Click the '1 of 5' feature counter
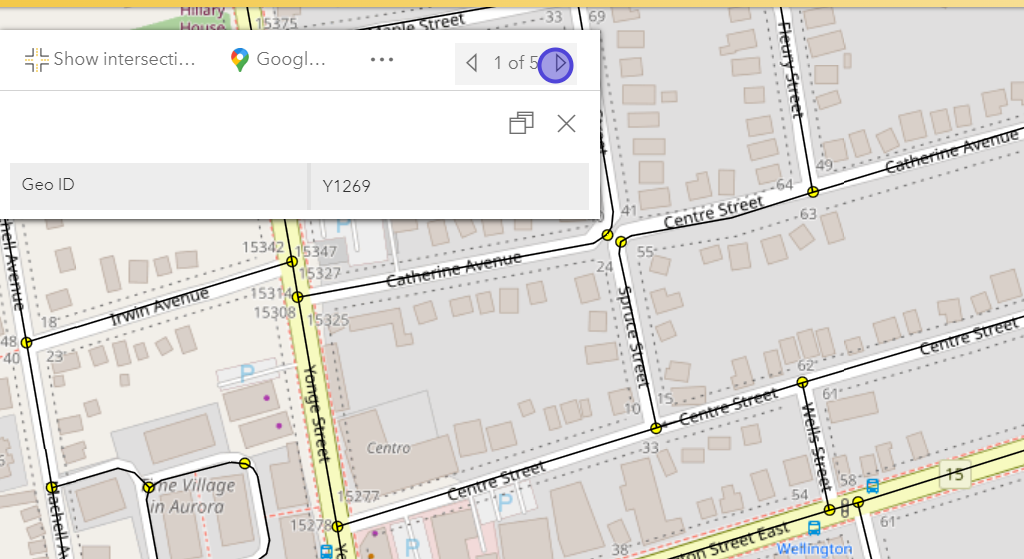The height and width of the screenshot is (559, 1024). coord(514,64)
